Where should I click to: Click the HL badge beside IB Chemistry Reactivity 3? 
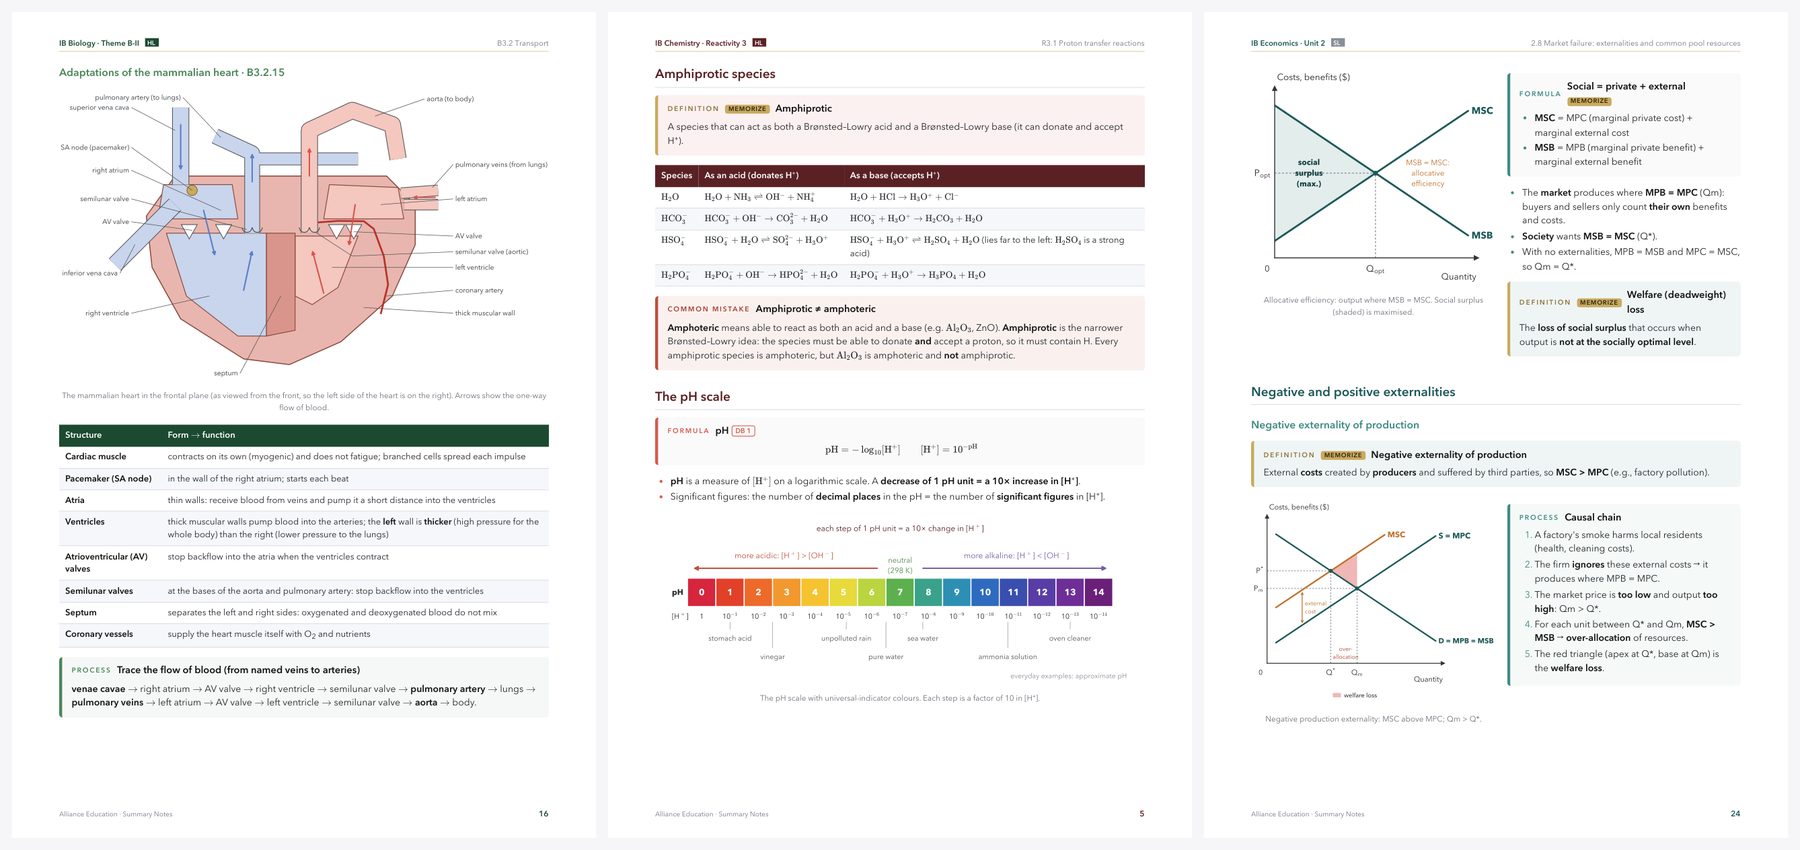pyautogui.click(x=759, y=43)
